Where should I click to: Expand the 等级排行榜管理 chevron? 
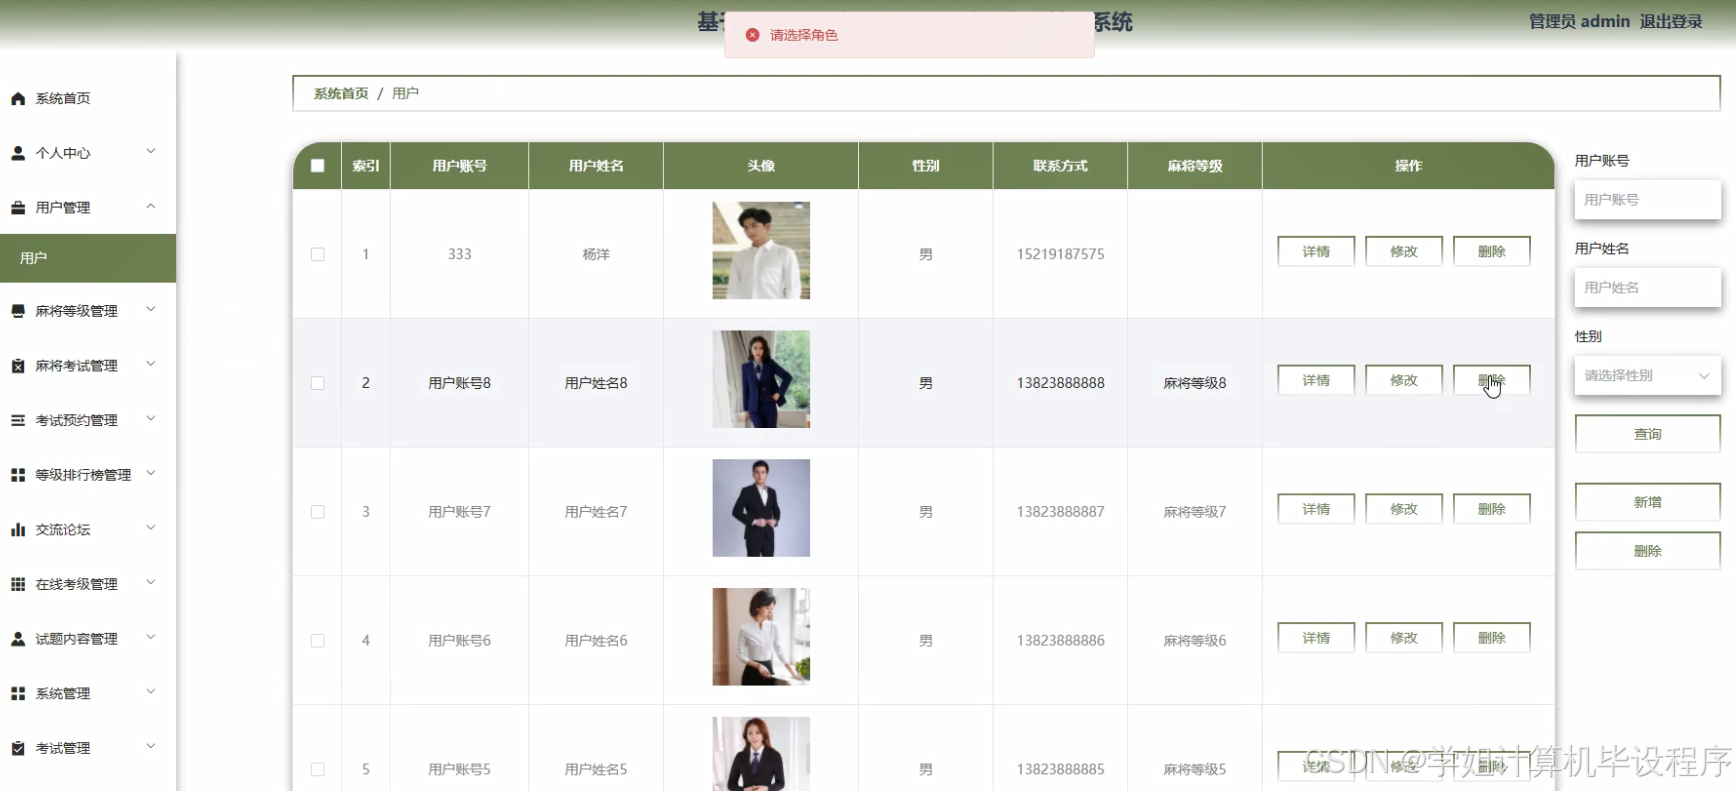tap(151, 474)
